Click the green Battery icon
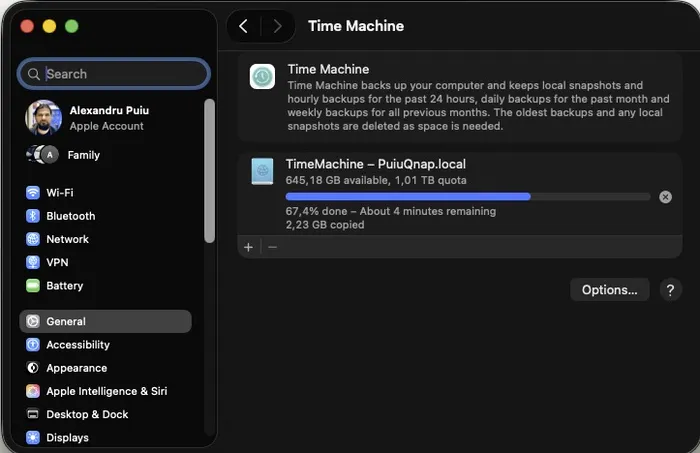 point(33,286)
